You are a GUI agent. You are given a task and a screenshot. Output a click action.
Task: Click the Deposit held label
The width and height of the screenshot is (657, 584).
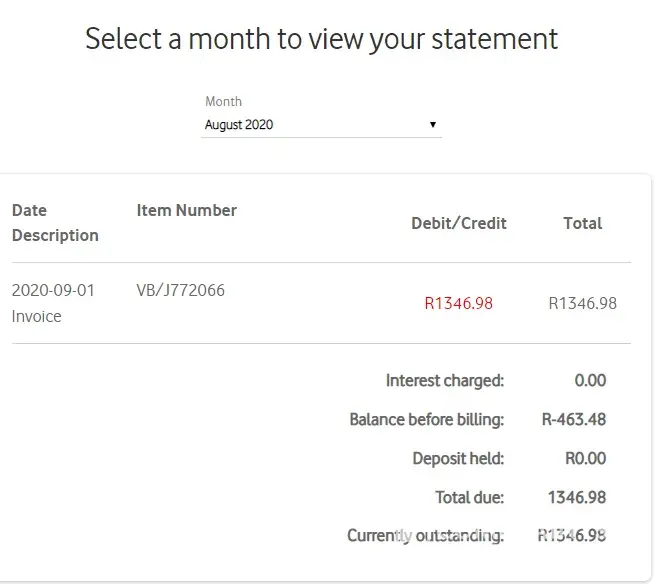coord(458,458)
